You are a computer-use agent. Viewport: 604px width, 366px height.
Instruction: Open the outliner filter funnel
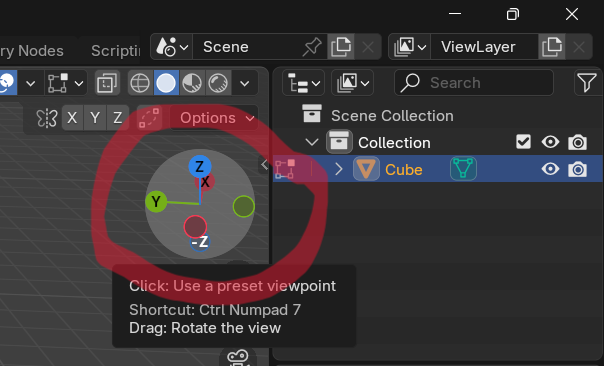point(586,83)
